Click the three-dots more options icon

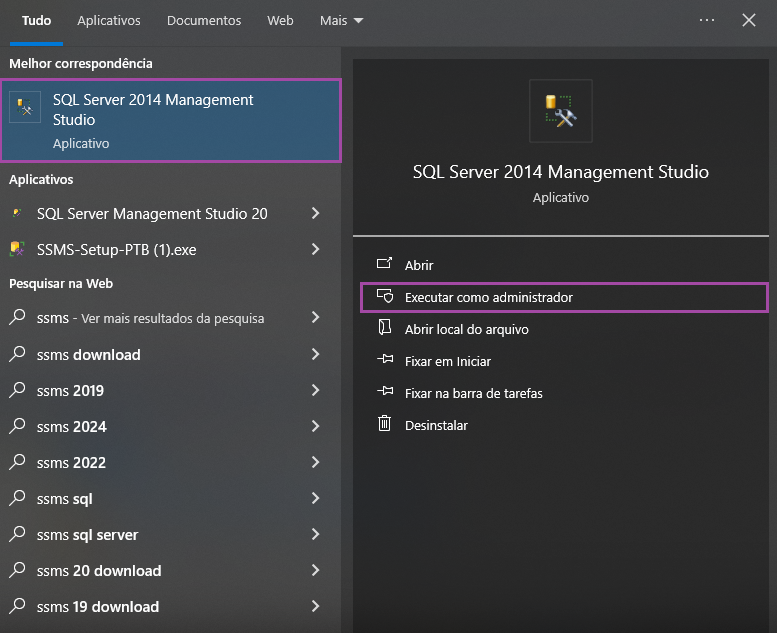coord(707,20)
